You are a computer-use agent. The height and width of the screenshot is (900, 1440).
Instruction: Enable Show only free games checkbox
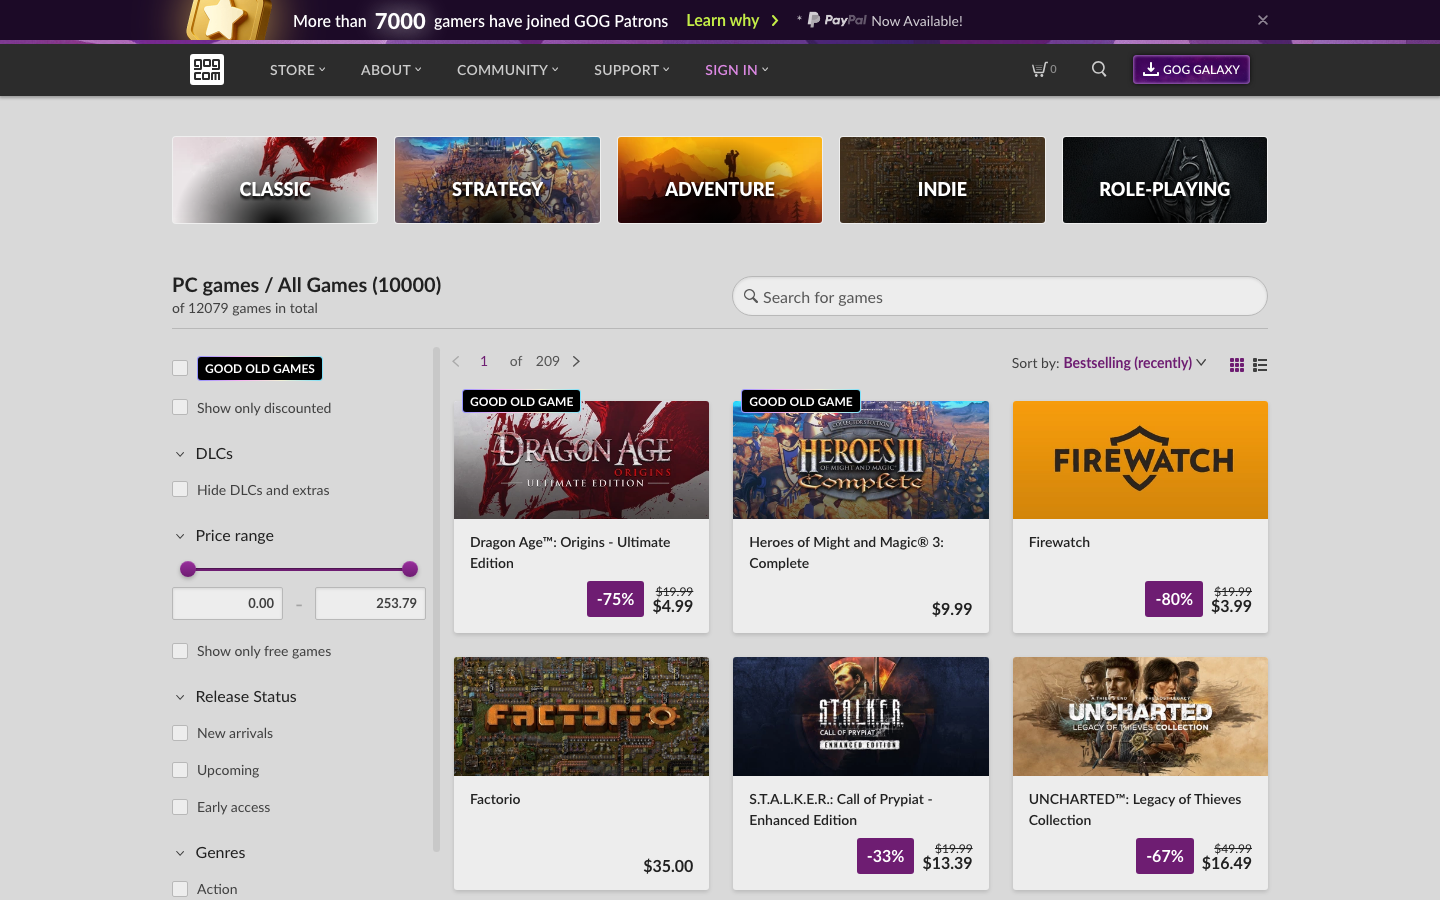click(x=180, y=651)
